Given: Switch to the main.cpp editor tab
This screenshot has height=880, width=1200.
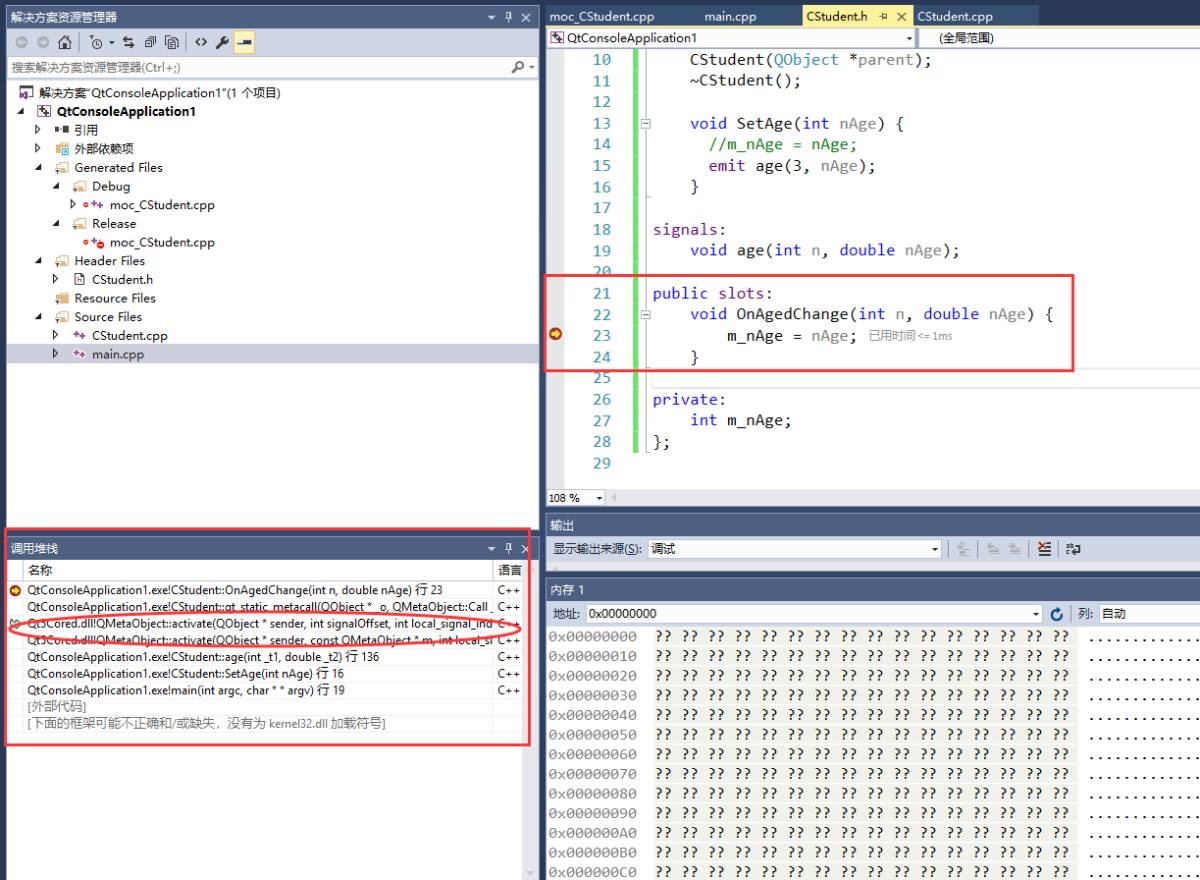Looking at the screenshot, I should click(x=731, y=17).
